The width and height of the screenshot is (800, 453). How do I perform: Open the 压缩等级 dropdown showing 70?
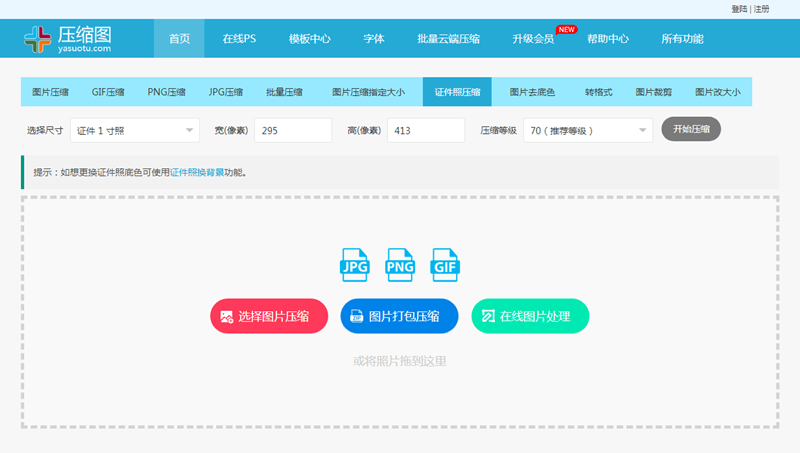click(x=588, y=131)
